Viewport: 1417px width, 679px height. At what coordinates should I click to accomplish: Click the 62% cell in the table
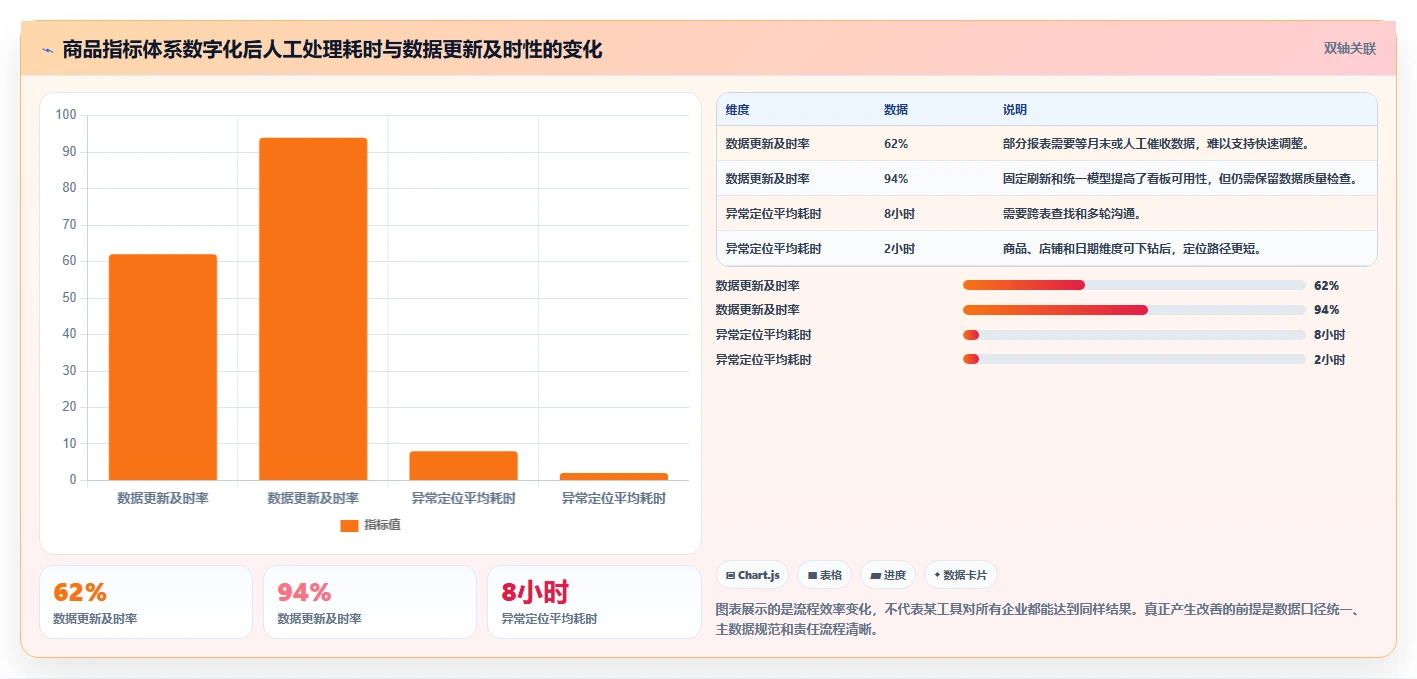896,144
